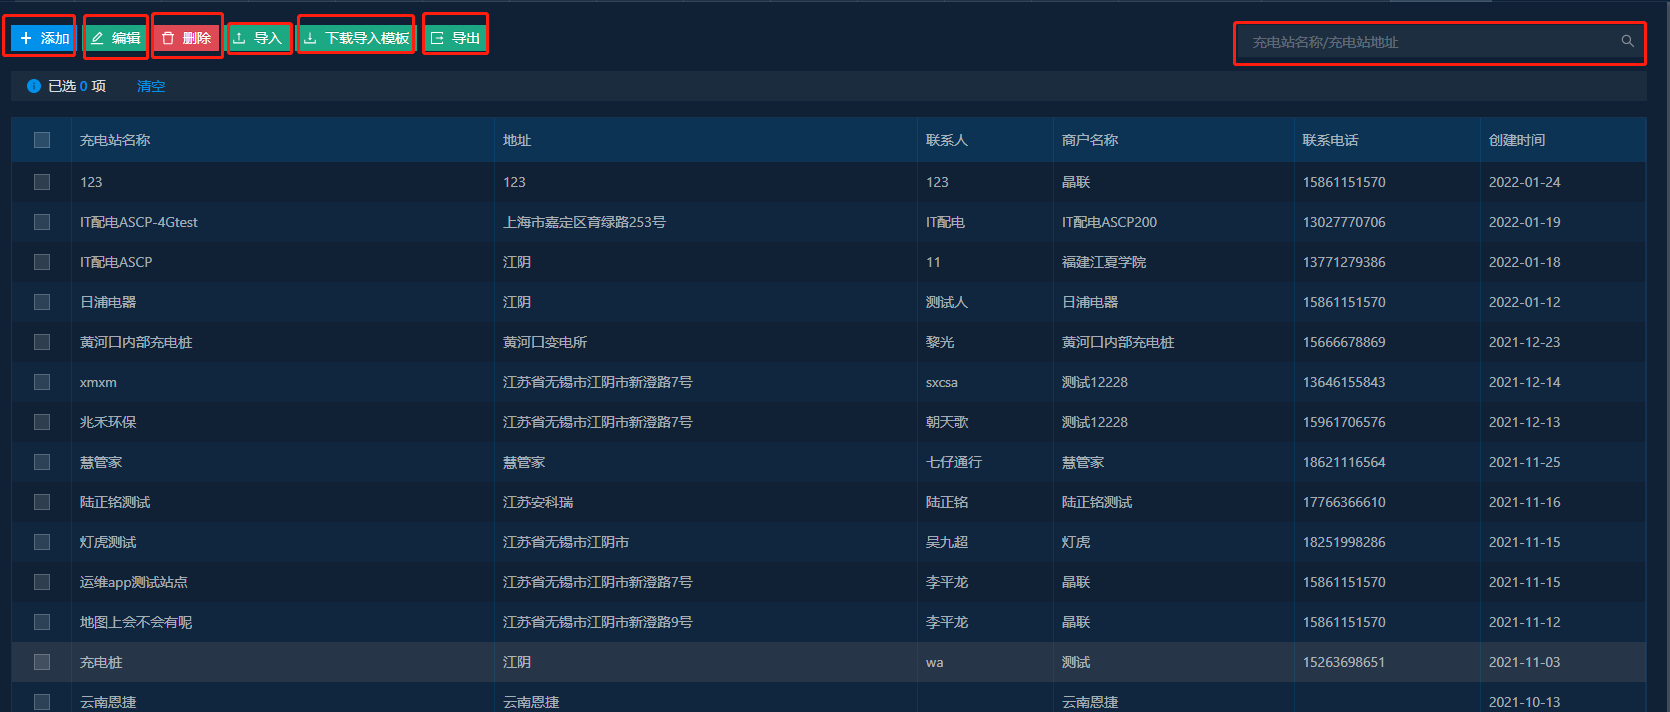Click the 商户名称 column header
This screenshot has height=712, width=1670.
(x=1090, y=140)
